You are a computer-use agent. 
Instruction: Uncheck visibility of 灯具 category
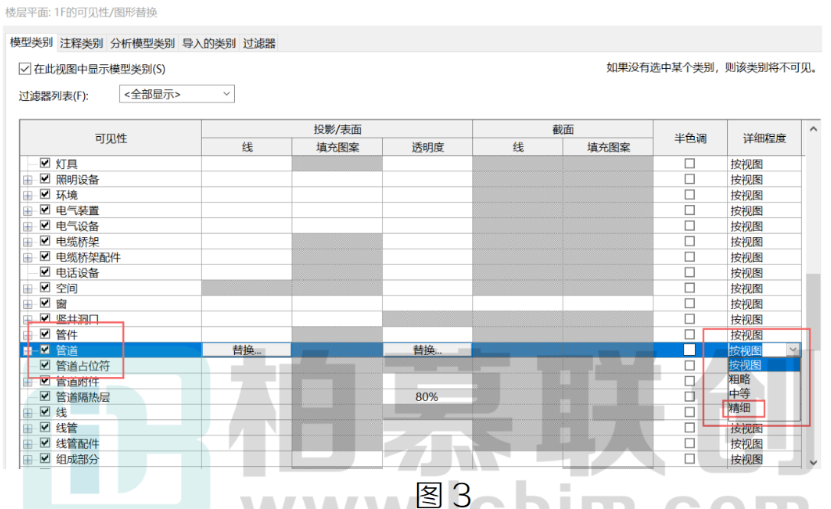tap(45, 163)
